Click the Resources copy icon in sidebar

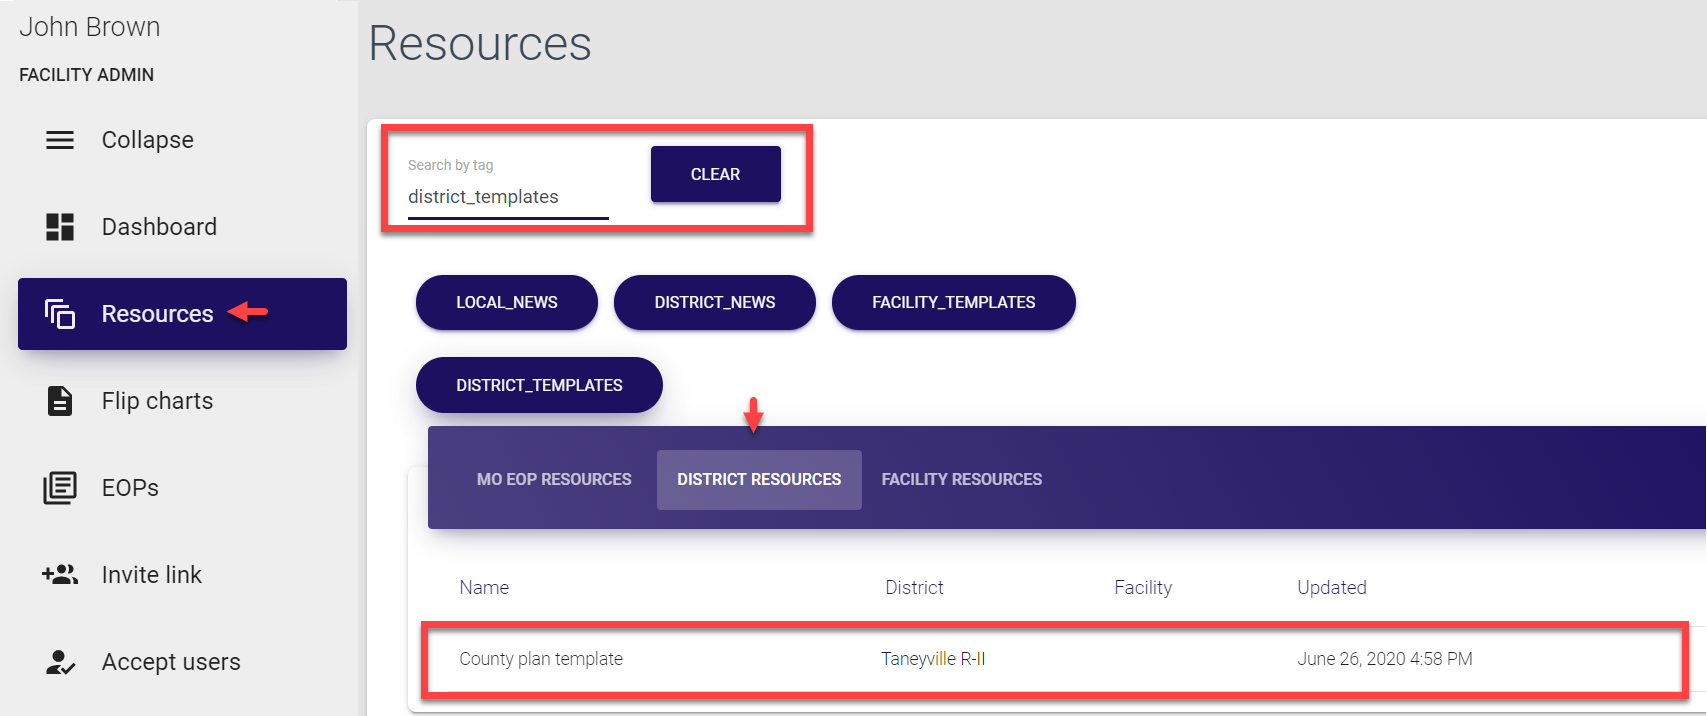tap(60, 314)
